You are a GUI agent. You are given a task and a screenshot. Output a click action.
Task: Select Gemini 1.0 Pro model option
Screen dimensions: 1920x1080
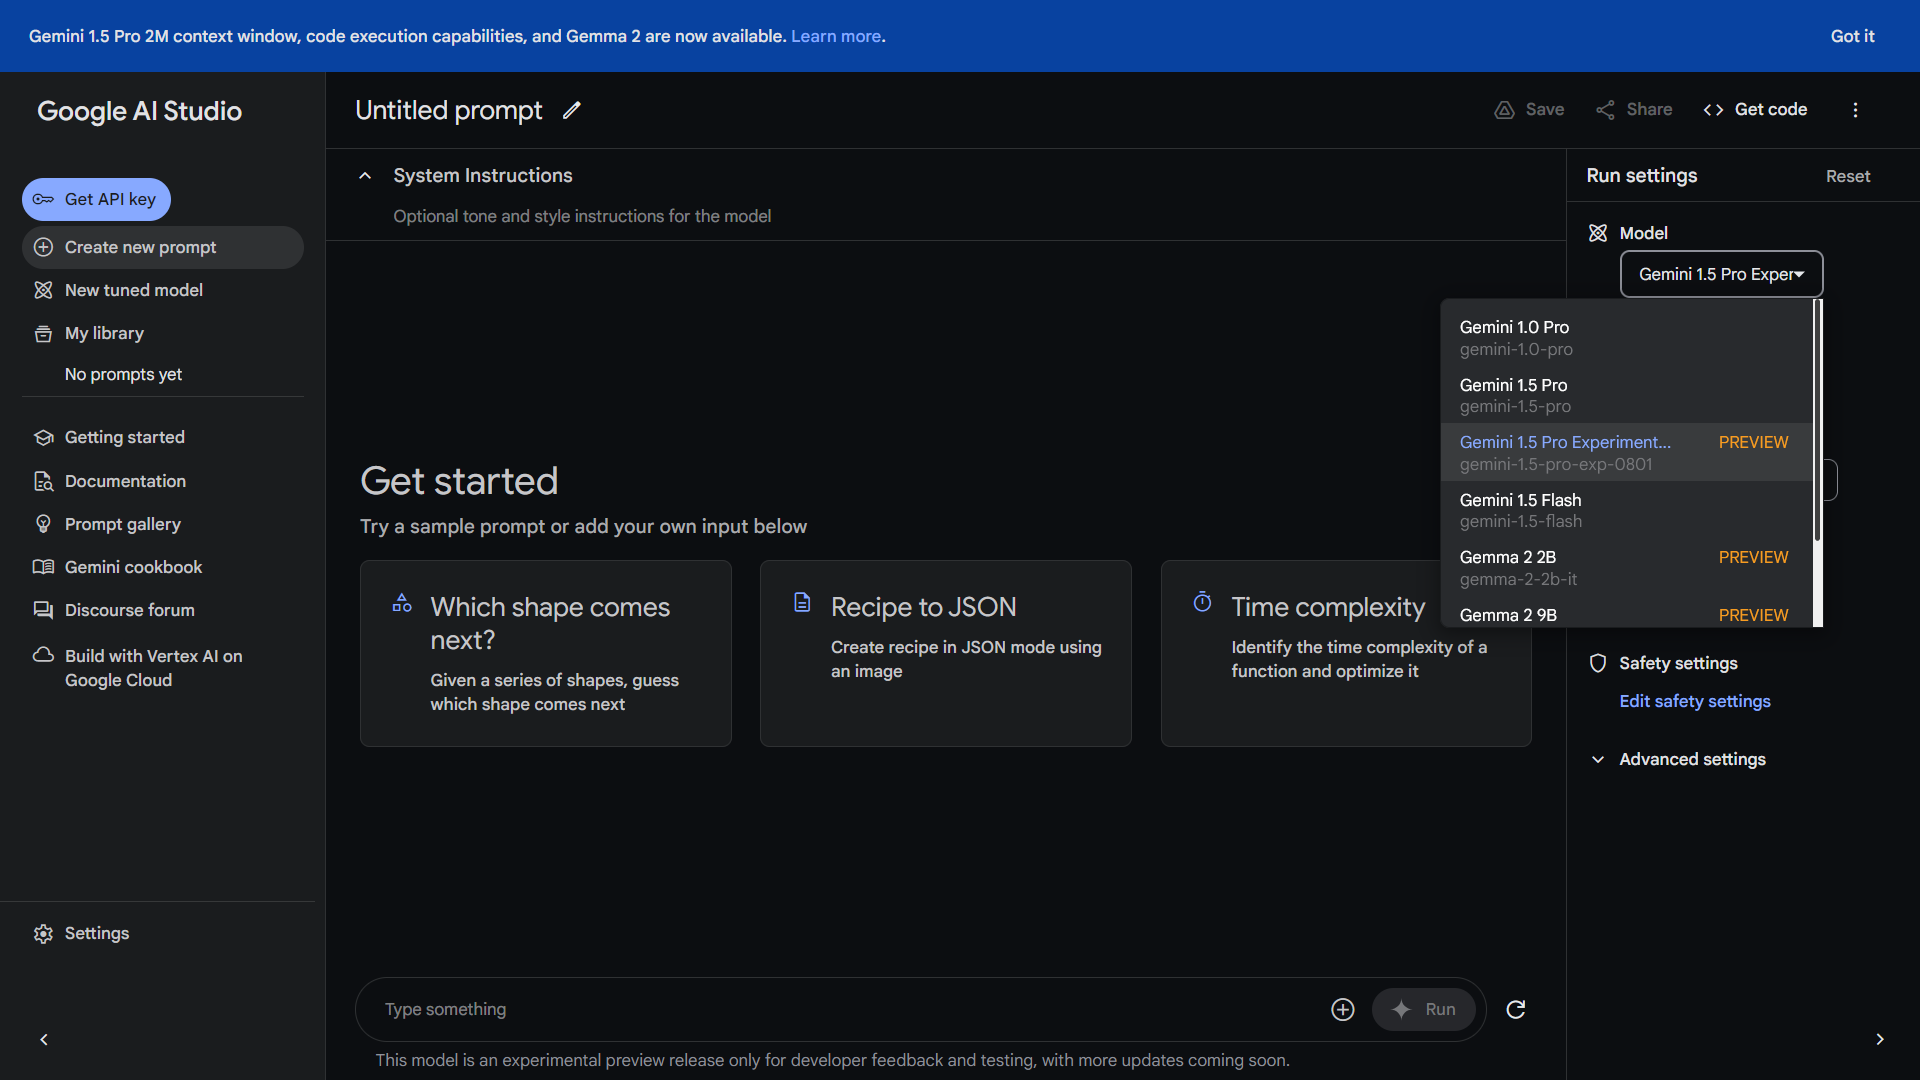click(x=1626, y=338)
